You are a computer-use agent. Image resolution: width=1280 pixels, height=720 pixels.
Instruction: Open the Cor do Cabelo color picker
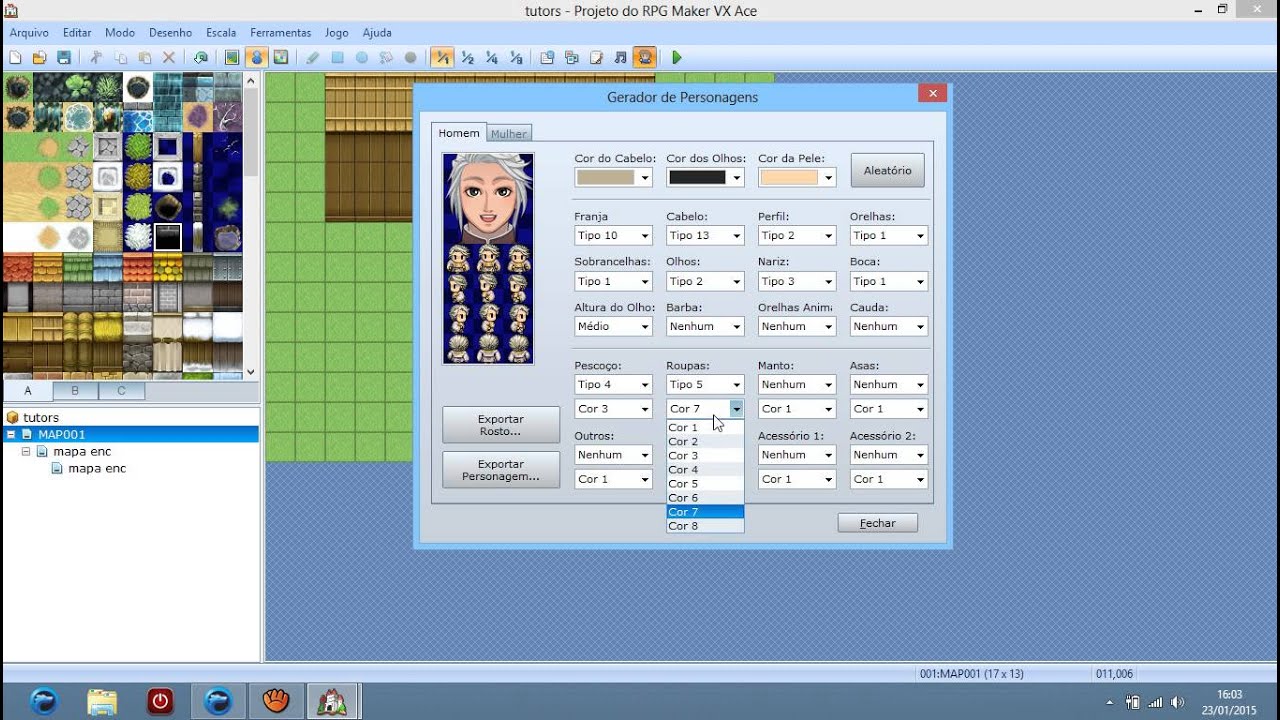613,177
